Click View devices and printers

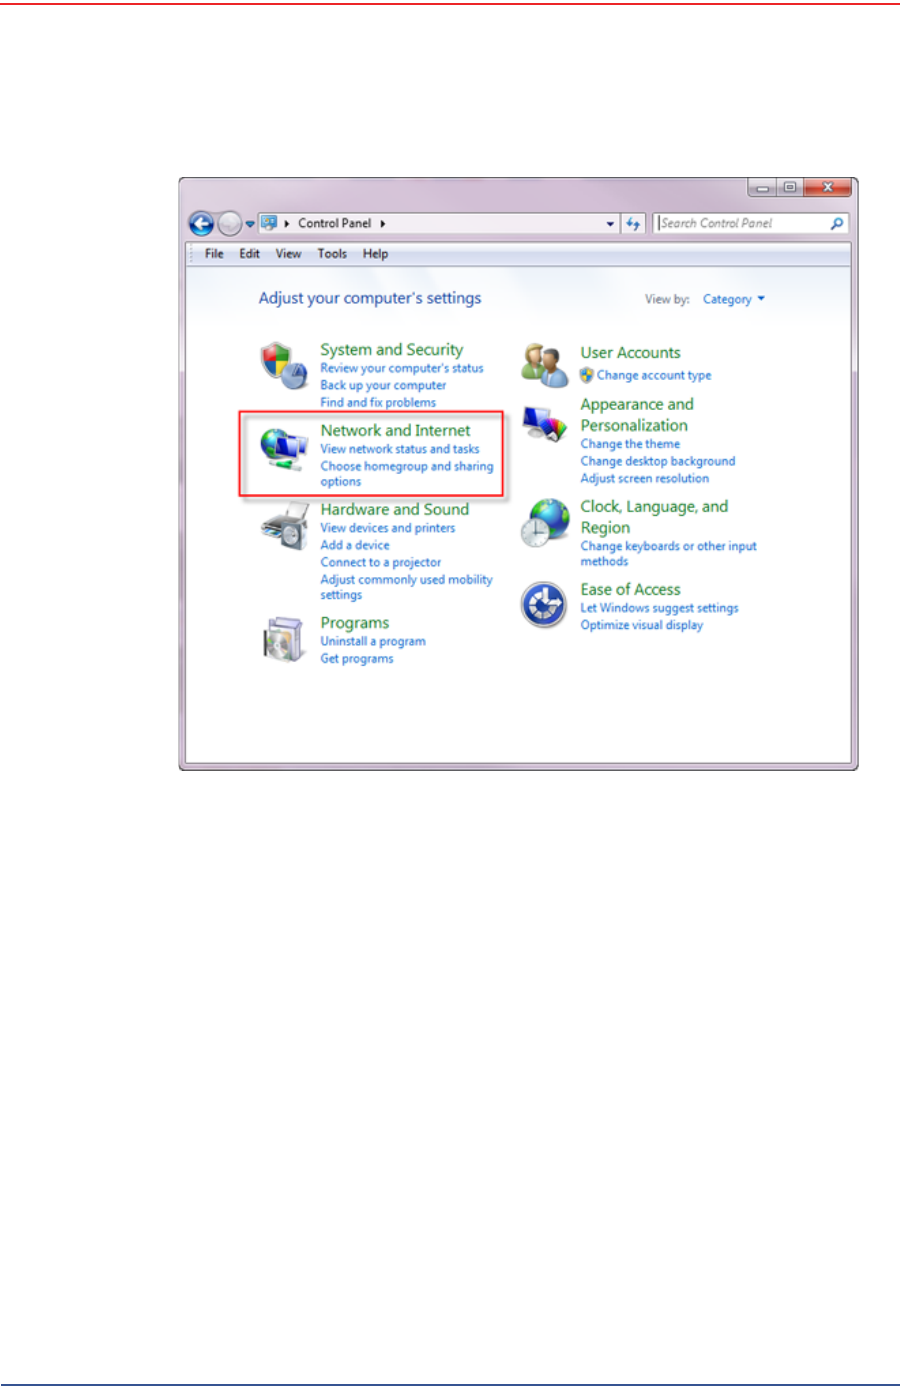tap(387, 528)
